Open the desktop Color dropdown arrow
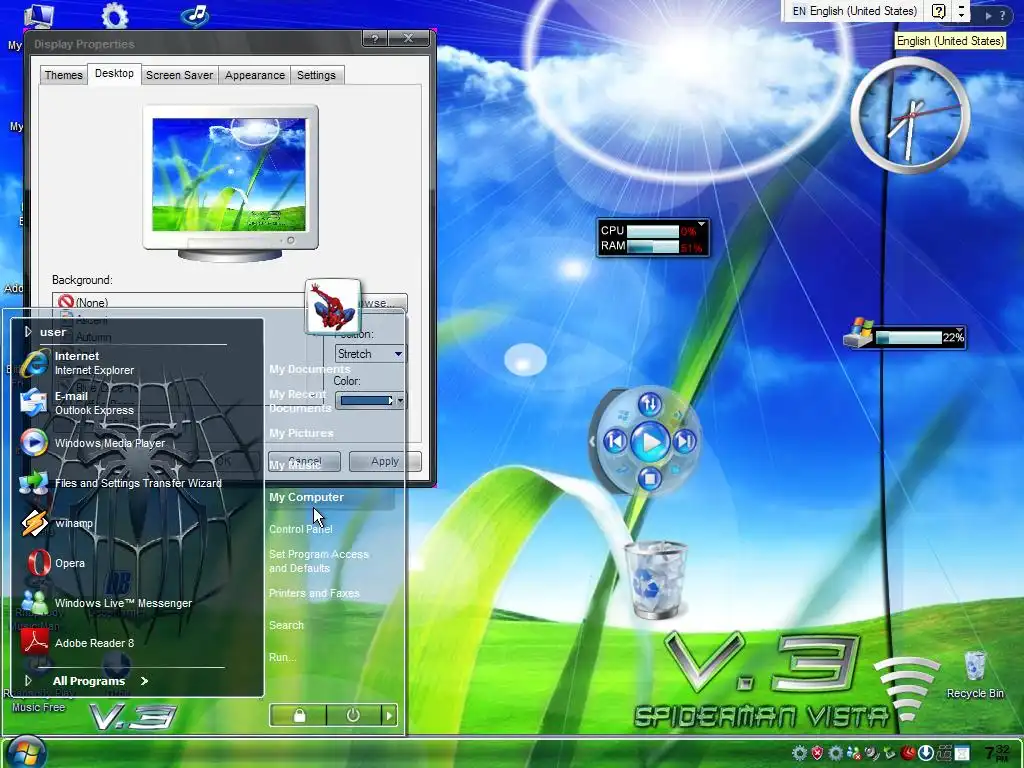The height and width of the screenshot is (768, 1024). (x=400, y=400)
